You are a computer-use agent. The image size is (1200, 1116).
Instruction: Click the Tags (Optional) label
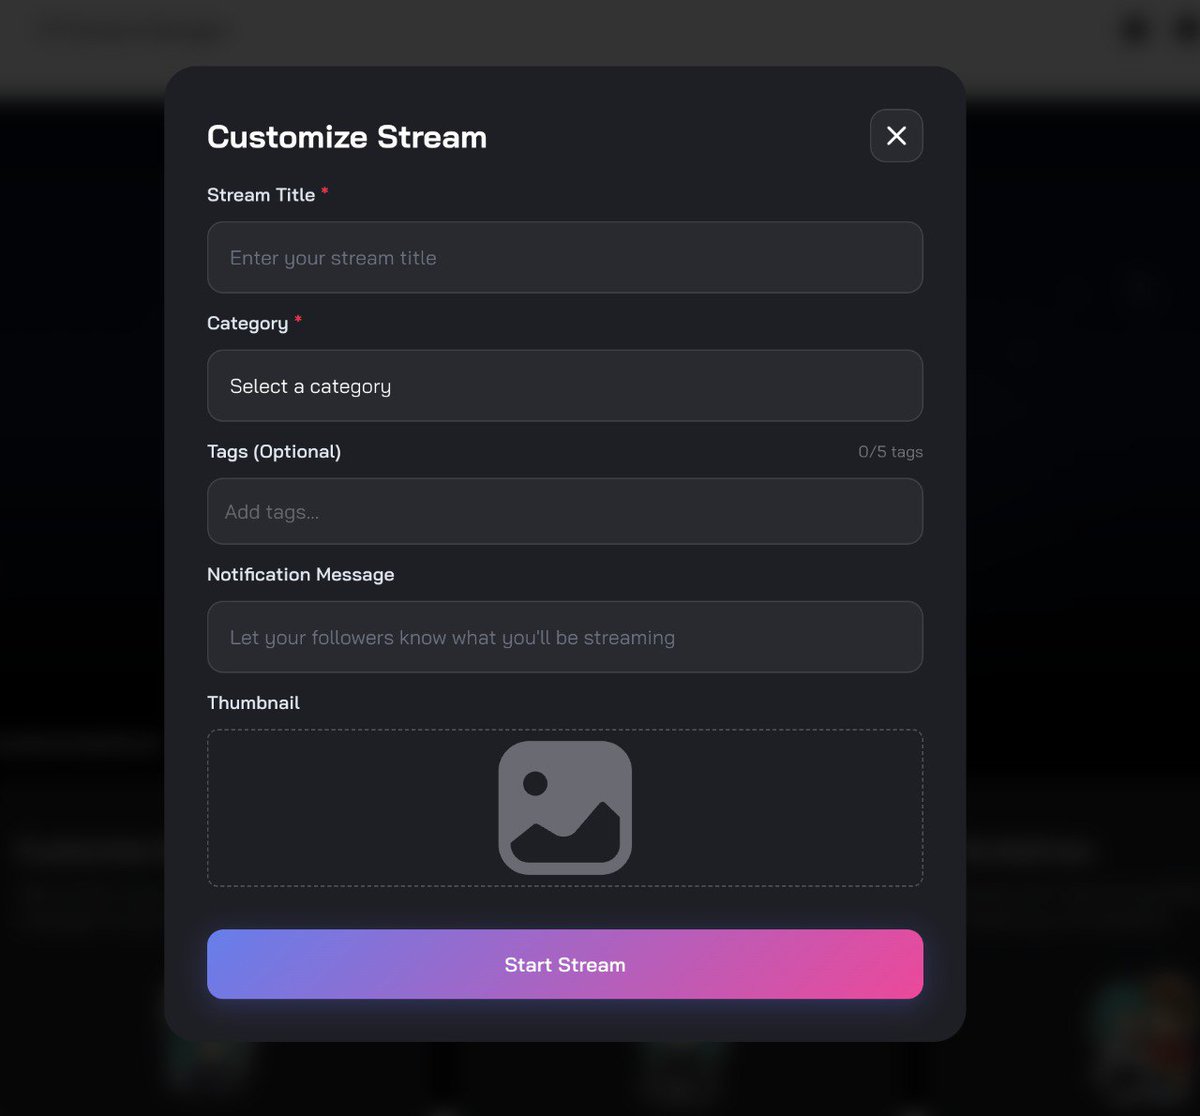(x=274, y=451)
